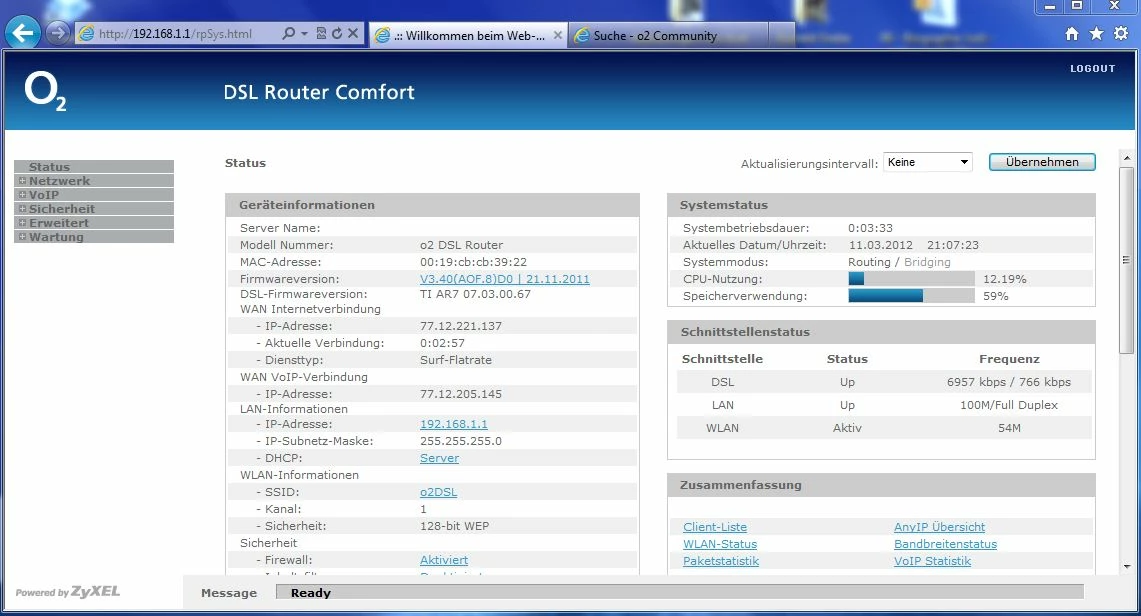Click the DHCP Server link
The image size is (1141, 616).
440,458
